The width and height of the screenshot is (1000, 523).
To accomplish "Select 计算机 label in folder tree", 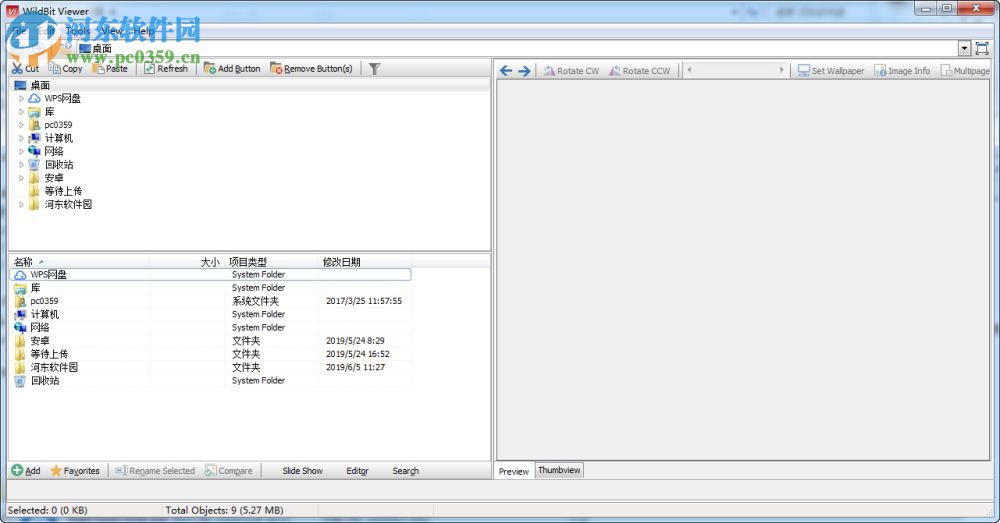I will tap(59, 138).
